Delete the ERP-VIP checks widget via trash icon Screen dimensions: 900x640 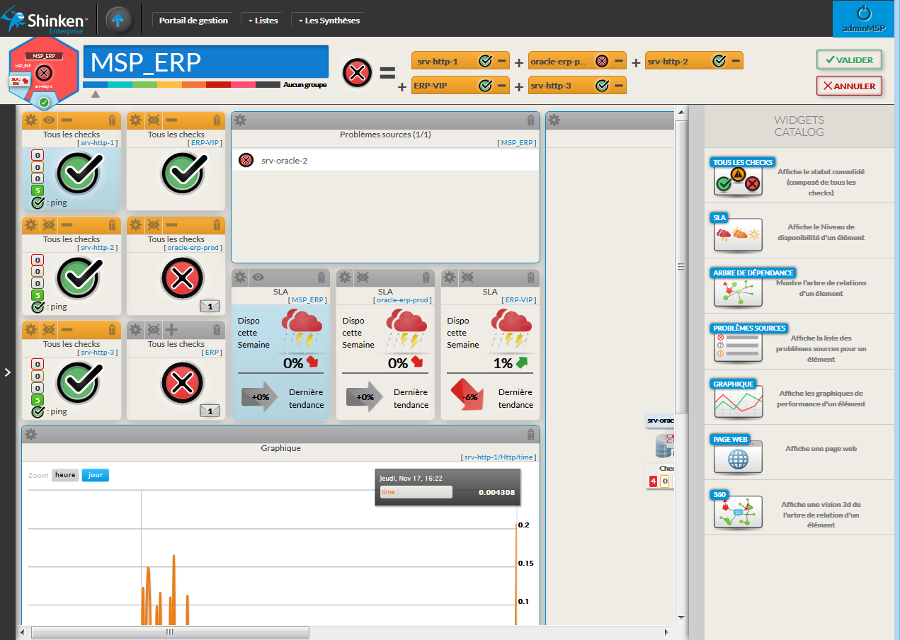[216, 120]
